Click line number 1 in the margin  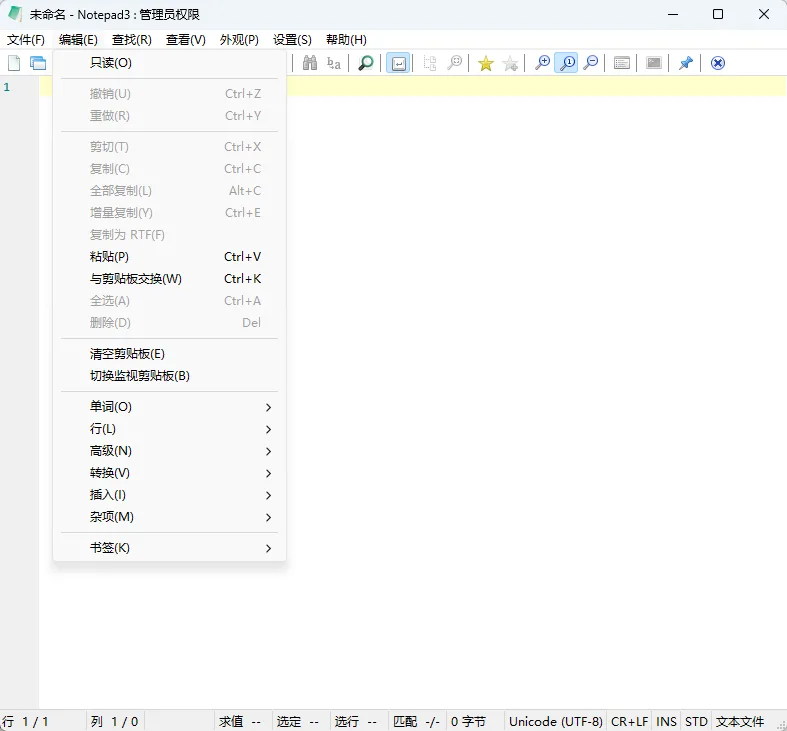point(7,87)
